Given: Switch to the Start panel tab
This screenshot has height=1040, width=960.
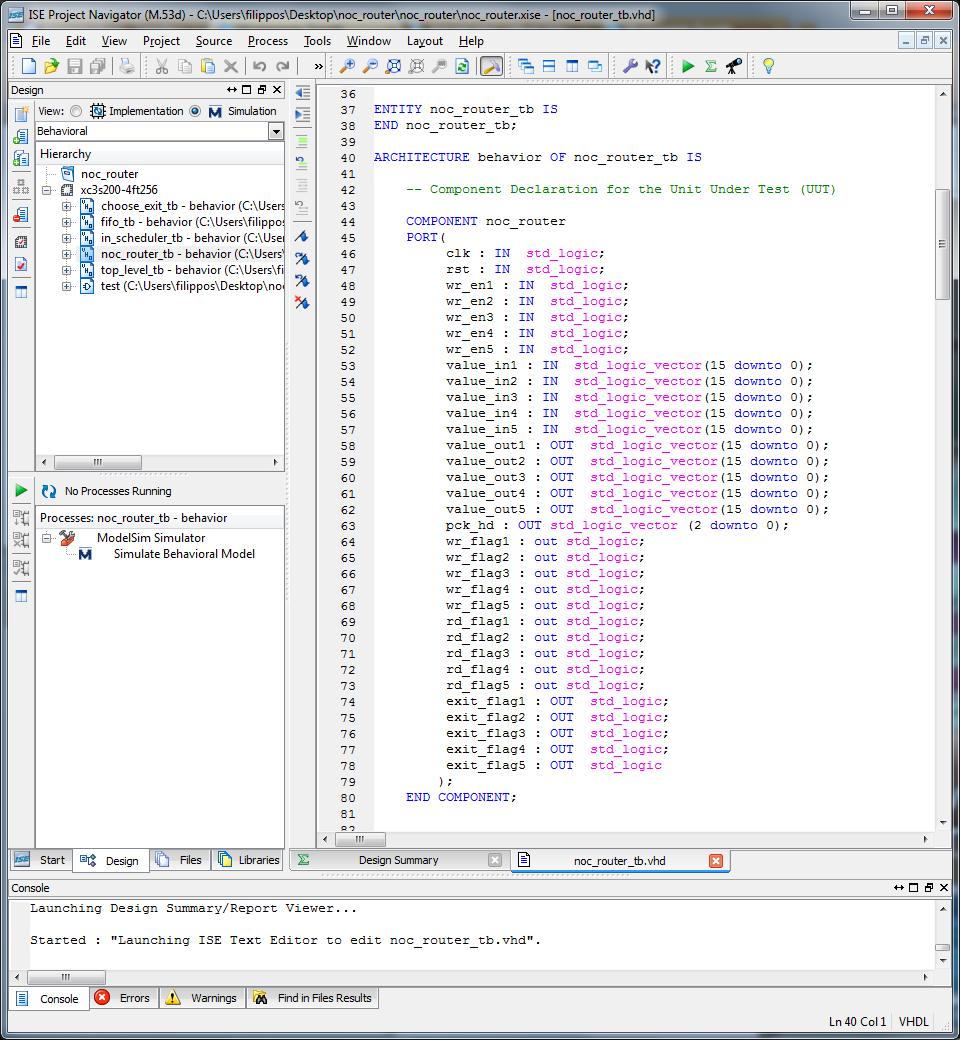Looking at the screenshot, I should [x=40, y=860].
